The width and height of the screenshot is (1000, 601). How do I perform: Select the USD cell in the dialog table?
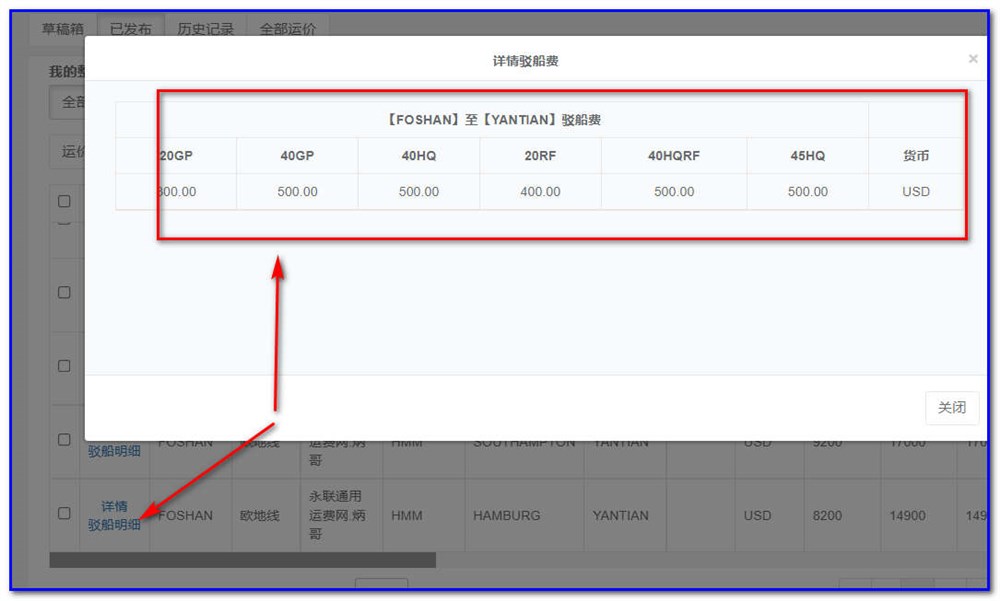point(915,191)
